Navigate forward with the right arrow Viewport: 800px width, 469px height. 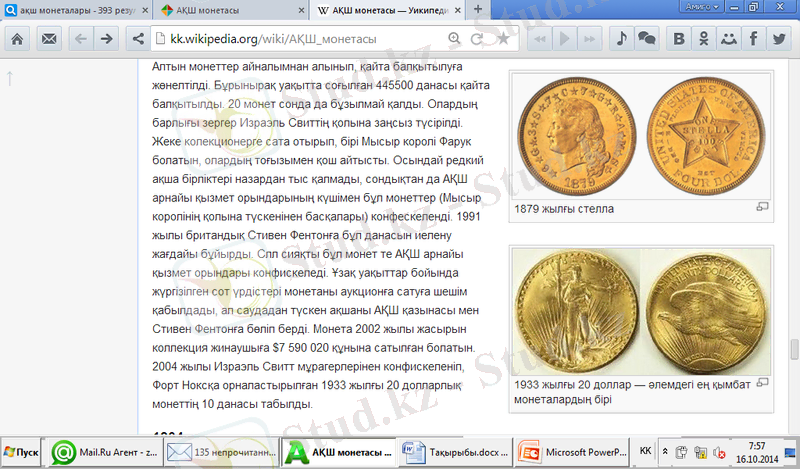point(106,39)
